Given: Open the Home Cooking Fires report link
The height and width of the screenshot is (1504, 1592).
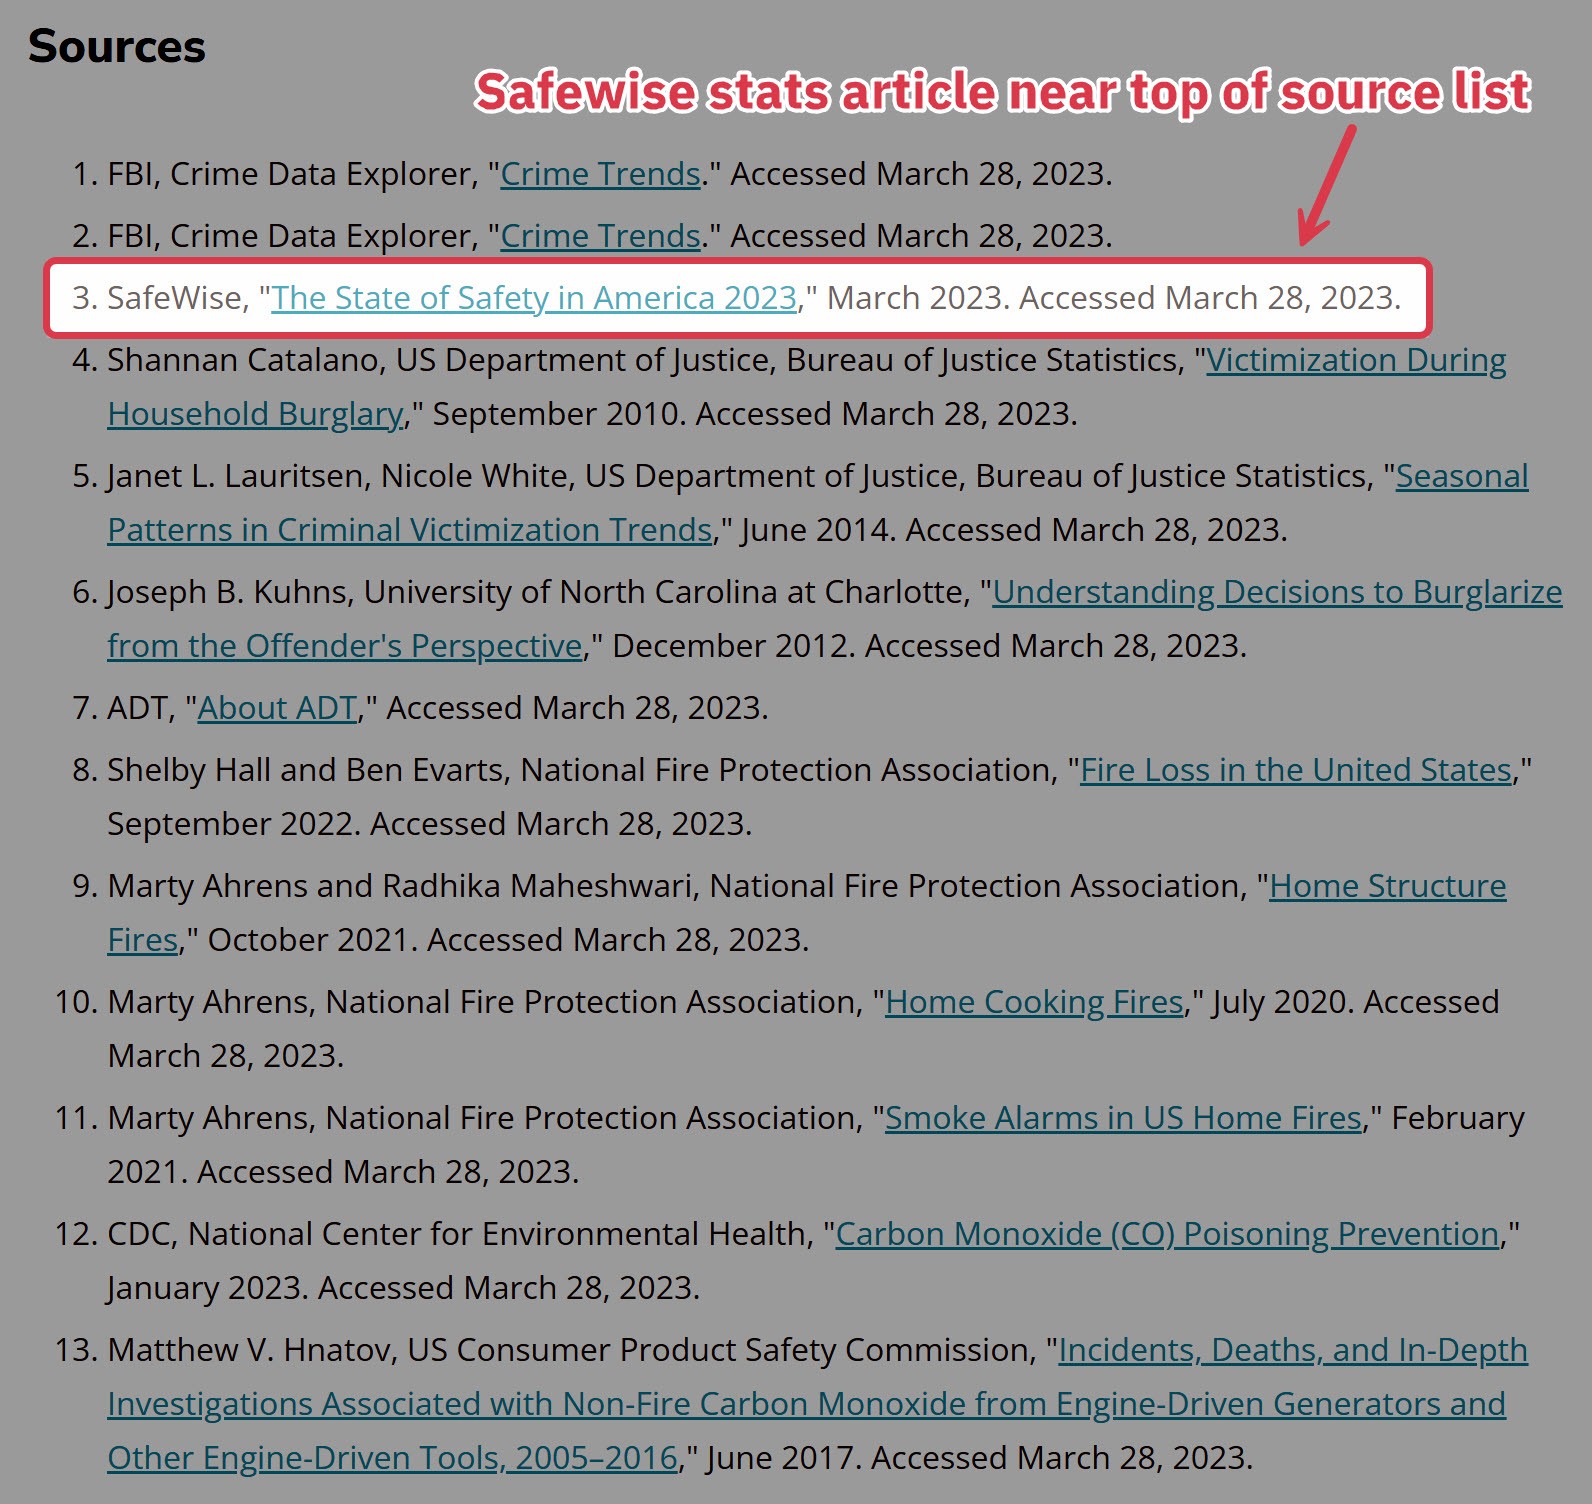Looking at the screenshot, I should [x=1034, y=1002].
